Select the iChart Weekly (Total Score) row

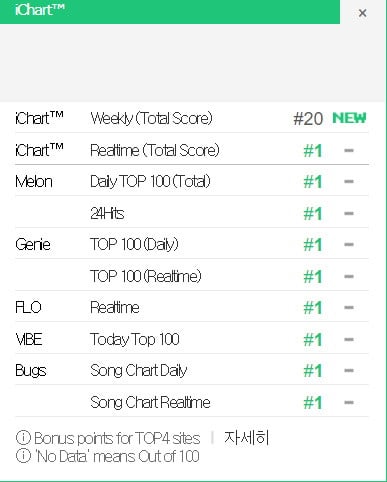point(192,118)
